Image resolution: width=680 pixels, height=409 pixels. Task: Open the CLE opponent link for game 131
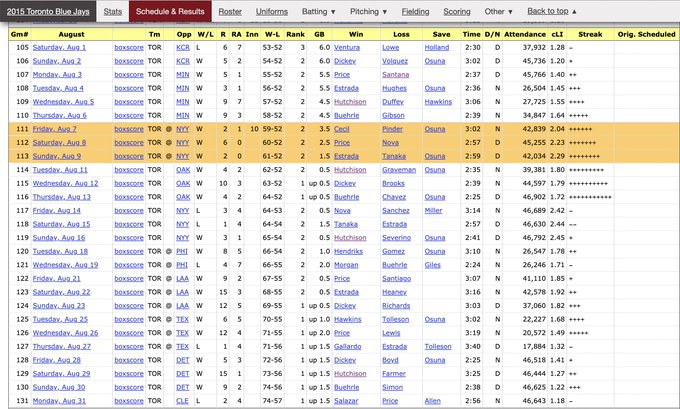[182, 401]
